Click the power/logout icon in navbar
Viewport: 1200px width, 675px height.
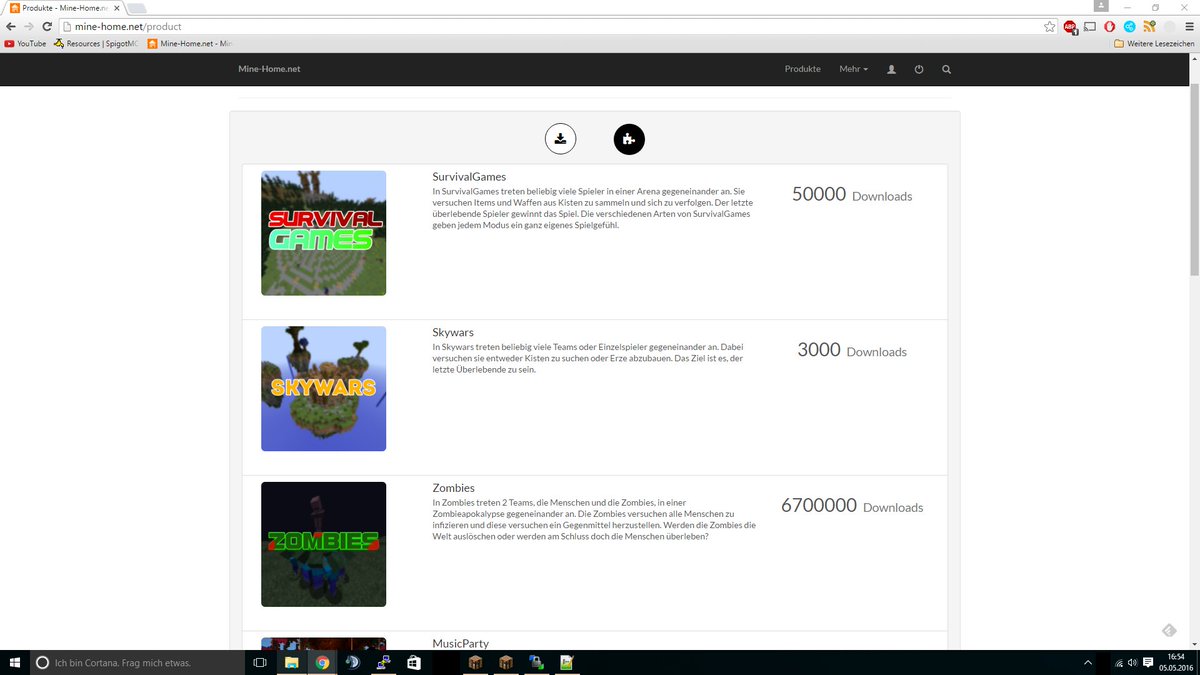[919, 69]
